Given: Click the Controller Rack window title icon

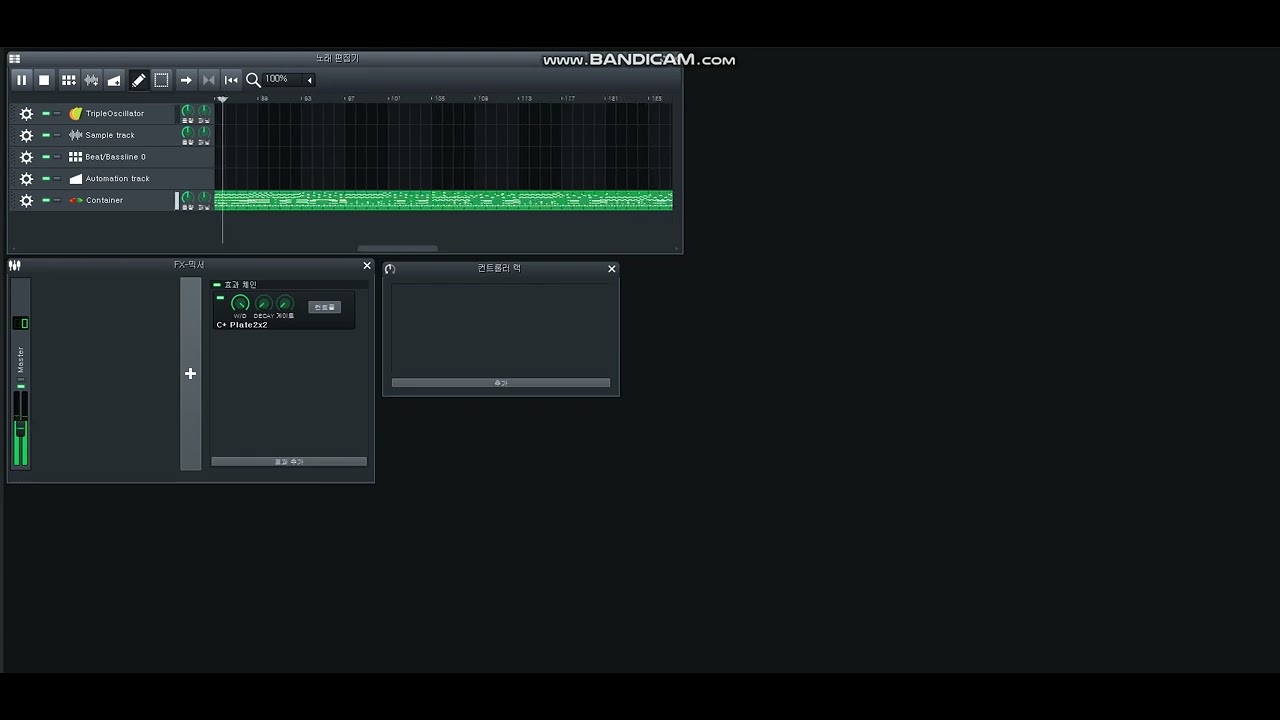Looking at the screenshot, I should (x=390, y=269).
